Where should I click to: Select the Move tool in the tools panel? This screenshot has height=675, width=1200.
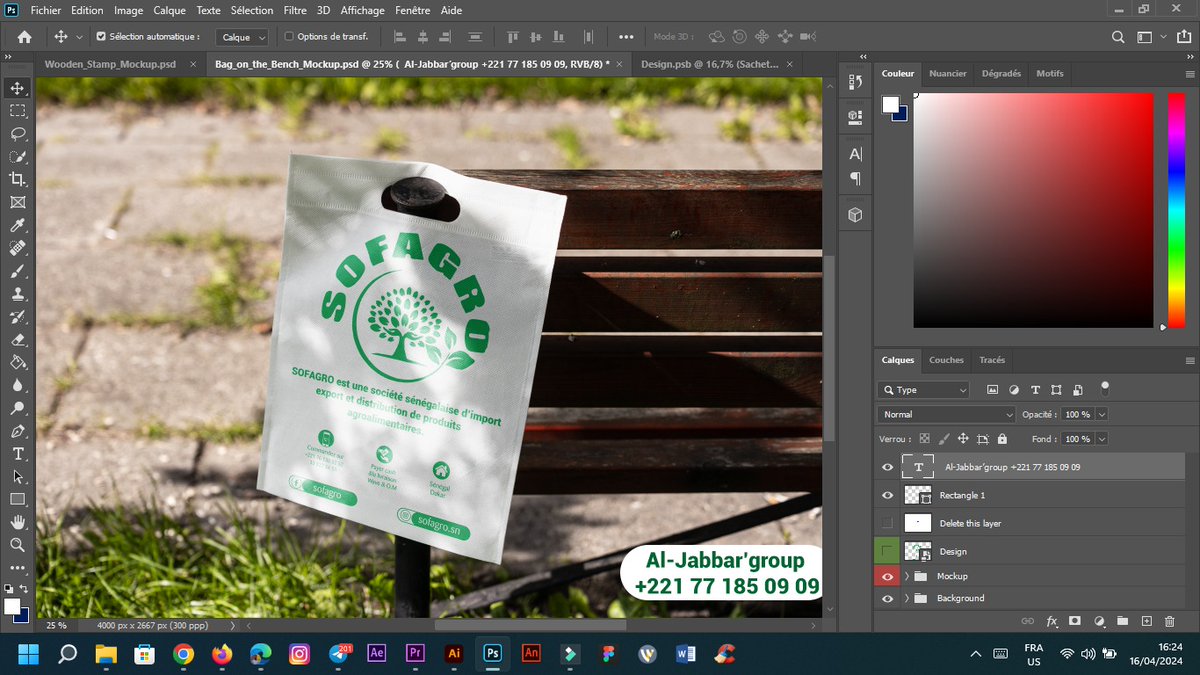pyautogui.click(x=17, y=89)
